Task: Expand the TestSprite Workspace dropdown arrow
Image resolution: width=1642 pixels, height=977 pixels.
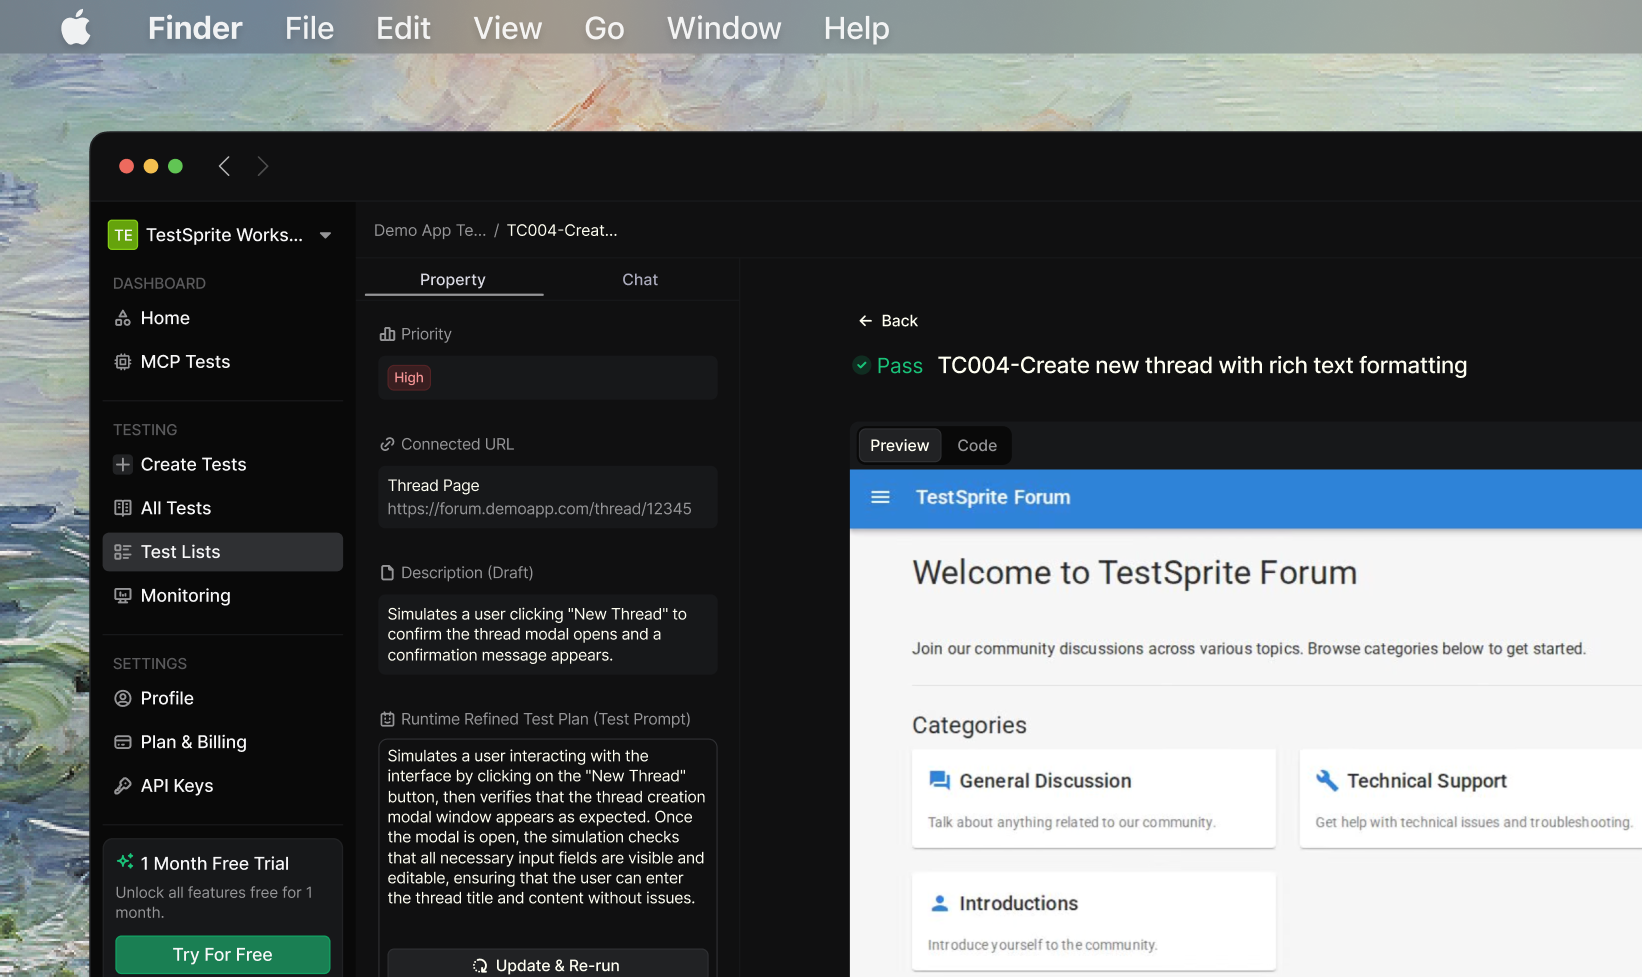Action: click(x=325, y=236)
